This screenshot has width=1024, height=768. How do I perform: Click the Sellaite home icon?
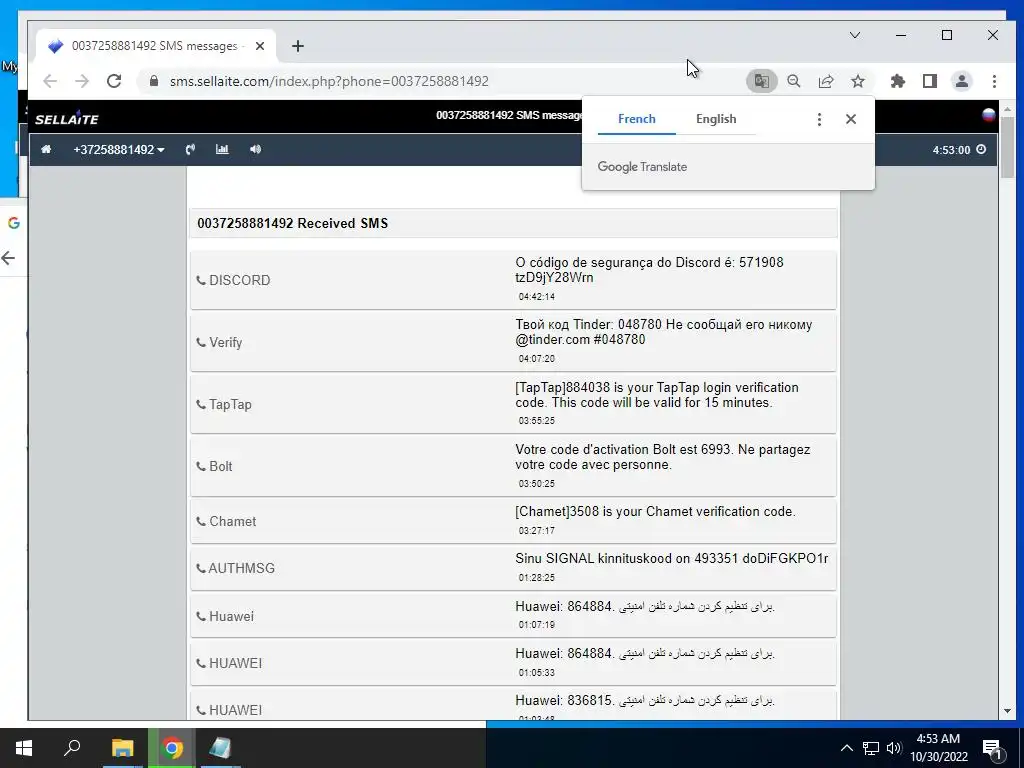pyautogui.click(x=46, y=150)
